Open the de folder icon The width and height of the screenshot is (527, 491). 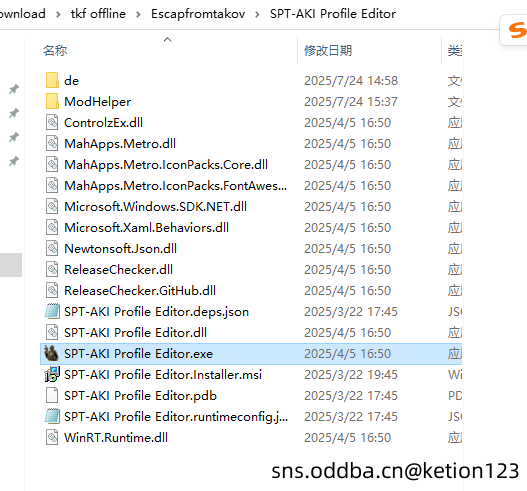pos(52,80)
